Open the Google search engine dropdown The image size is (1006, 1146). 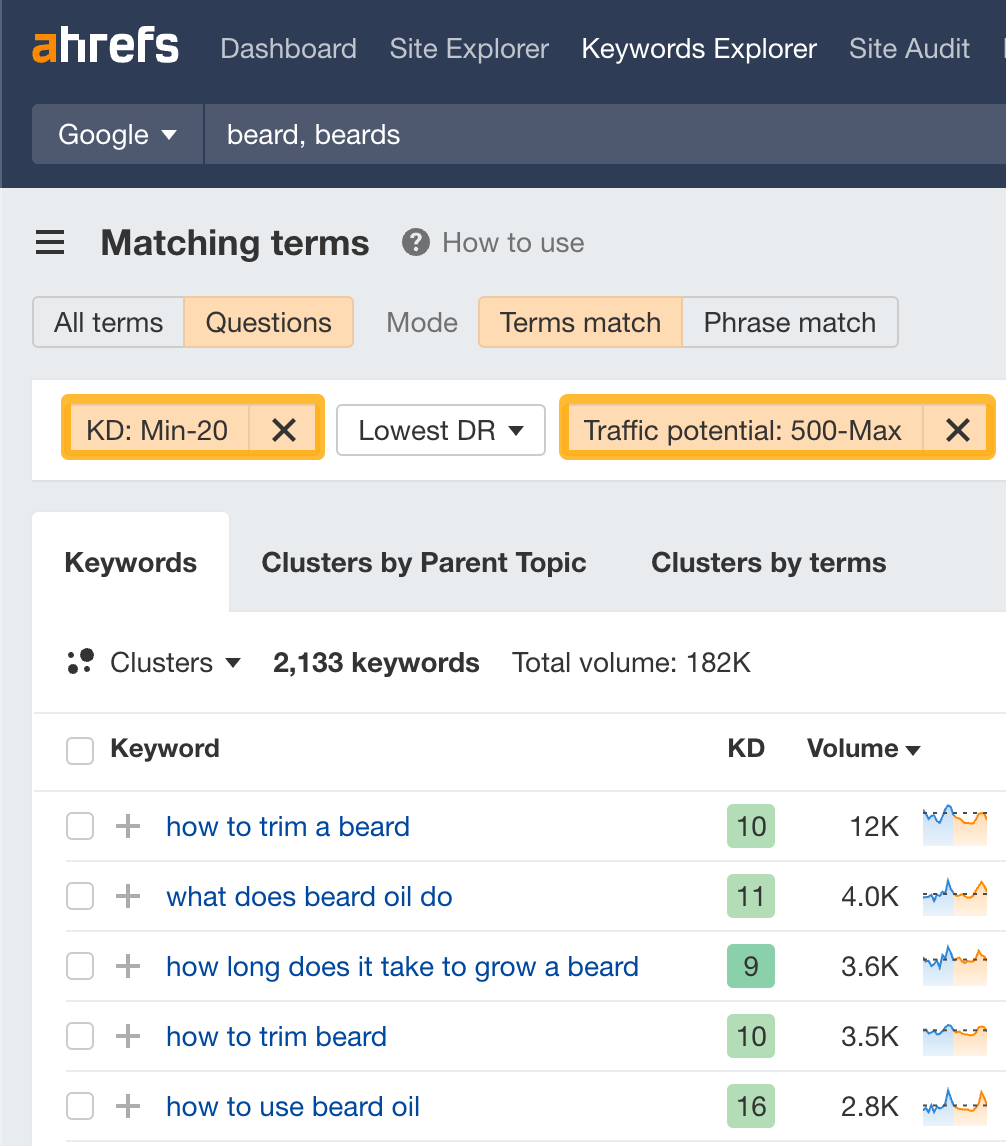tap(116, 133)
